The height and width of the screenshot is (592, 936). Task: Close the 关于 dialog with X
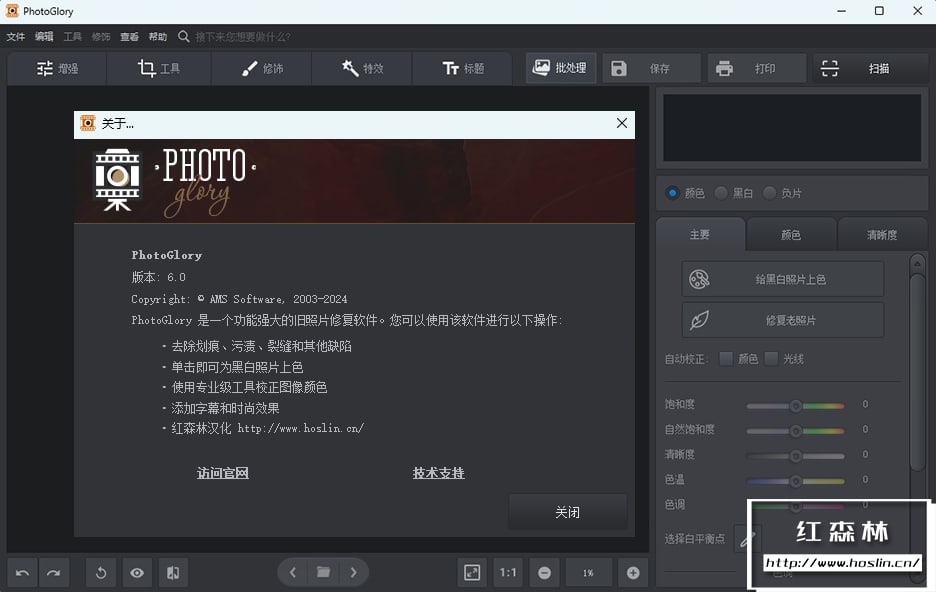621,123
